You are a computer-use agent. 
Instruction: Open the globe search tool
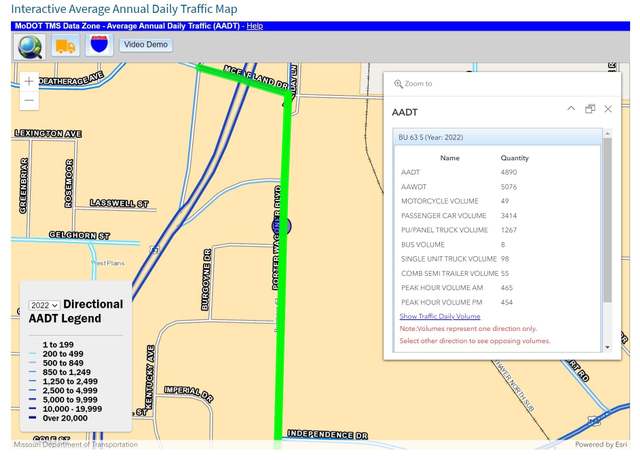(x=29, y=47)
